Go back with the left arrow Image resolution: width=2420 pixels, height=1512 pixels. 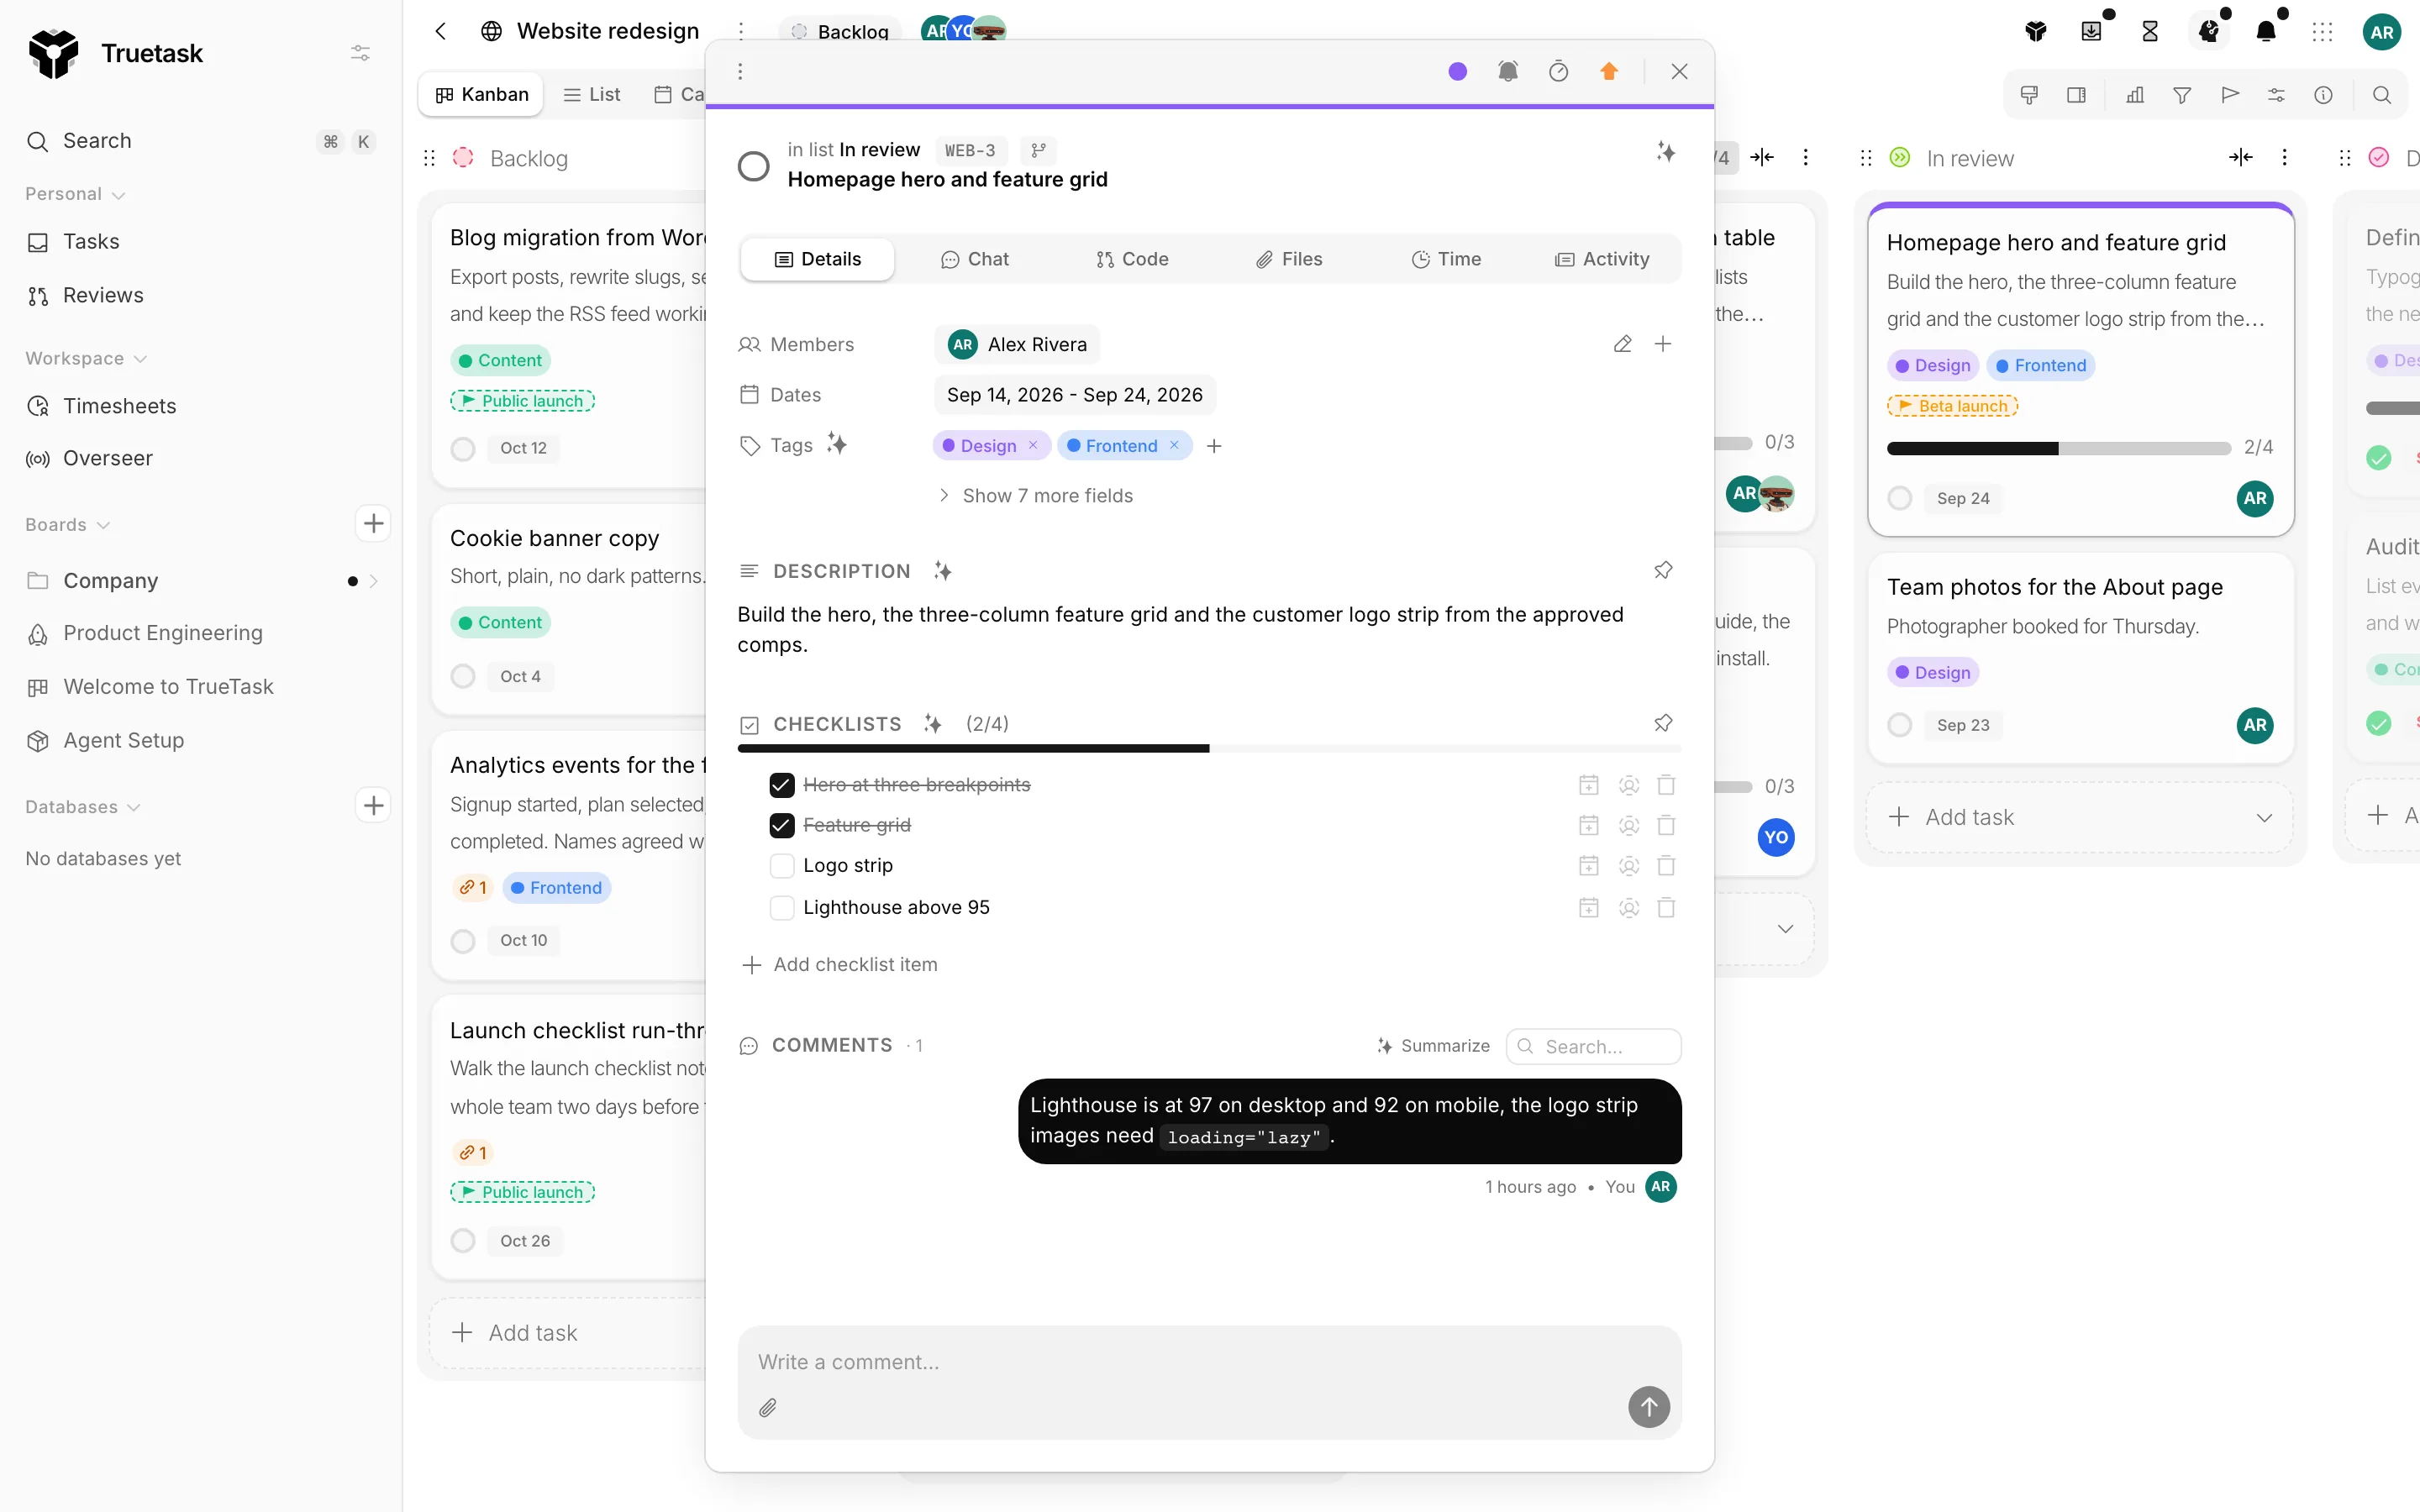click(x=440, y=31)
